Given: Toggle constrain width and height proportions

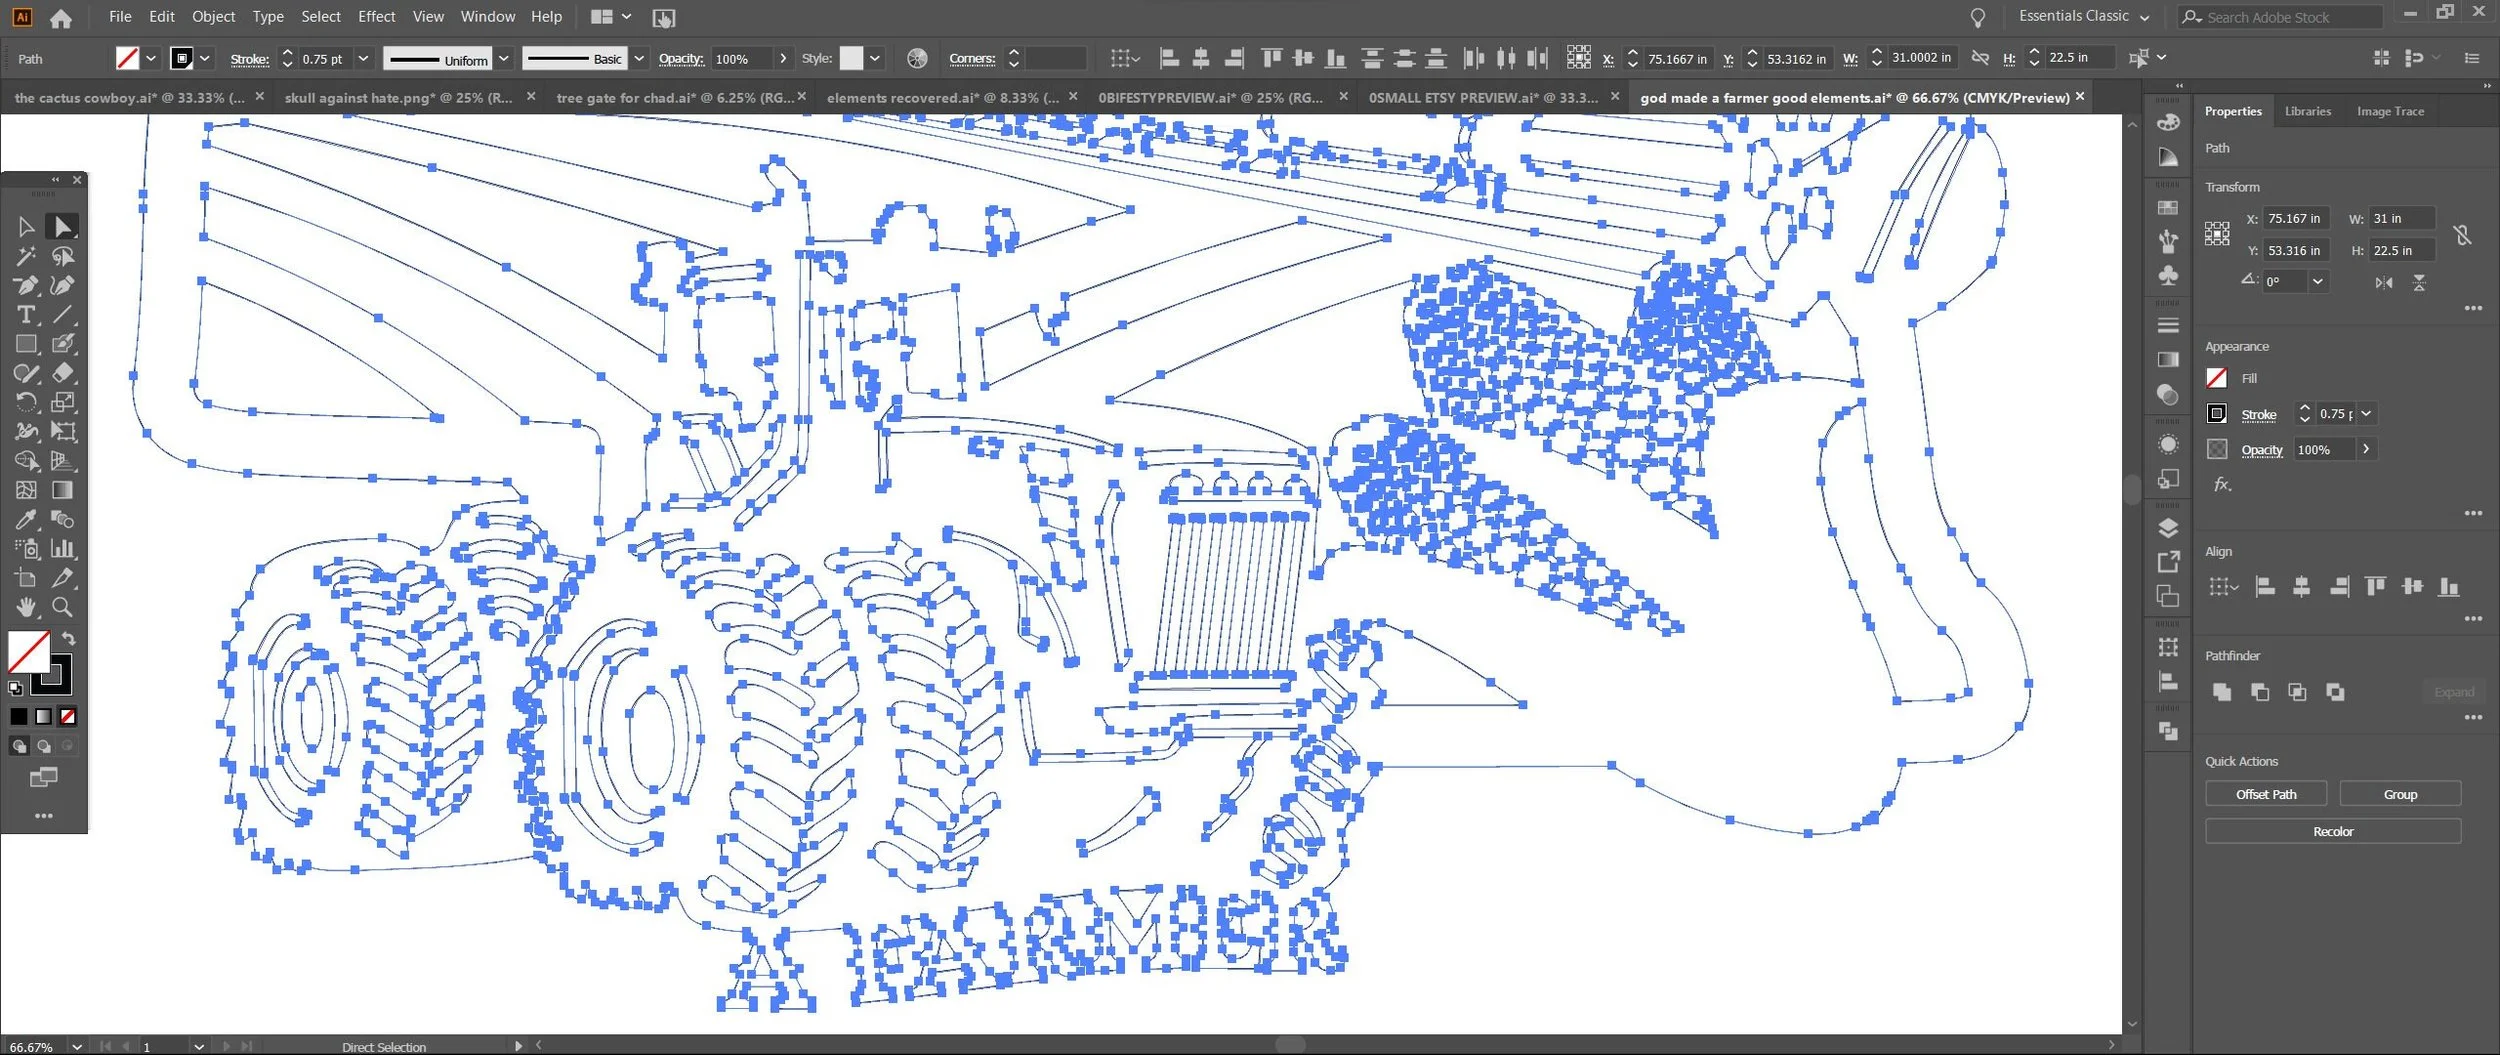Looking at the screenshot, I should click(2462, 235).
